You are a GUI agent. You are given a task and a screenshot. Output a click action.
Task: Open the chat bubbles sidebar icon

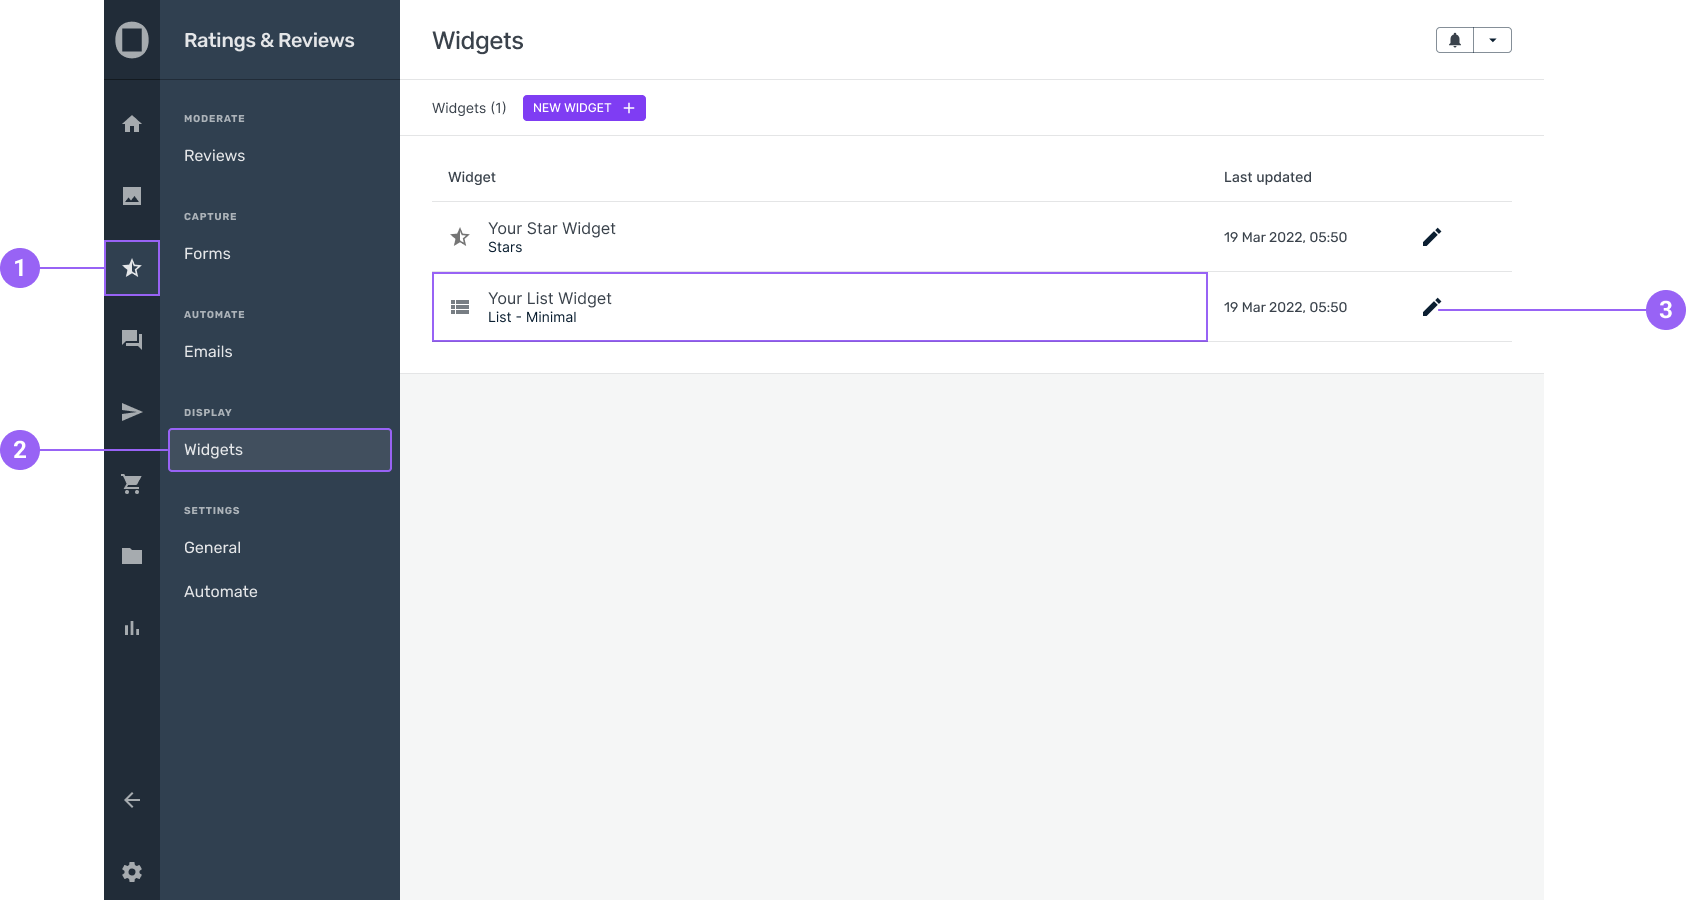tap(132, 340)
